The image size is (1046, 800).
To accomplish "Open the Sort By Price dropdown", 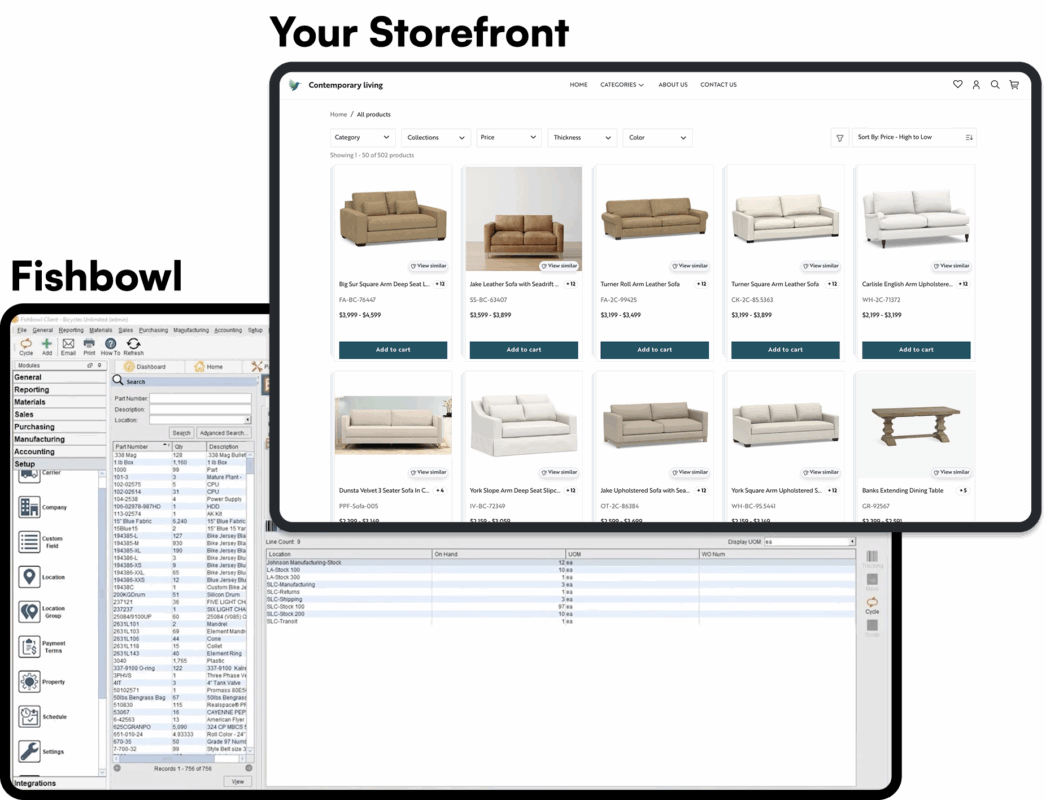I will point(914,138).
